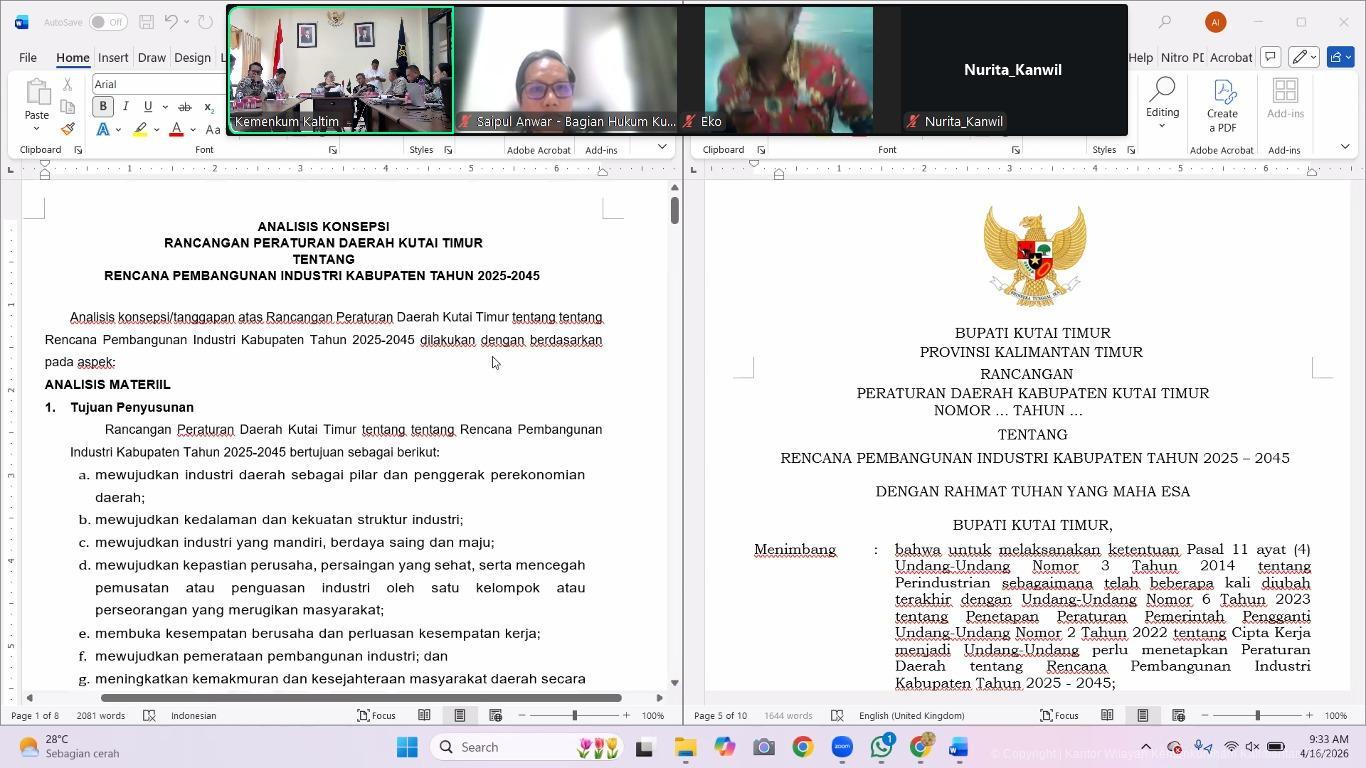Toggle the AutoSave switch

107,22
